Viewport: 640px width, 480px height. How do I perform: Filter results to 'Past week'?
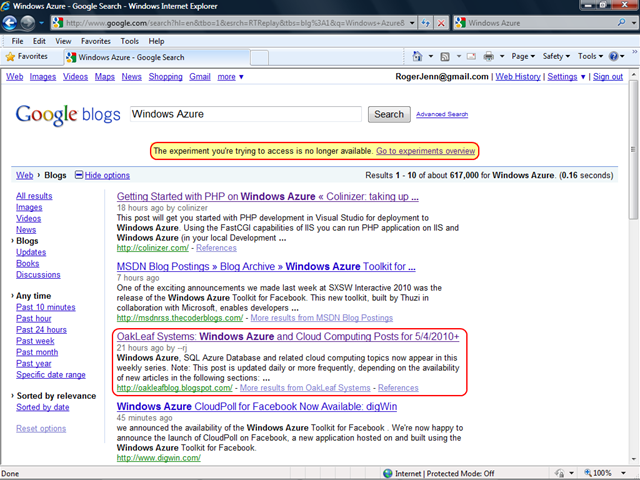[x=35, y=341]
